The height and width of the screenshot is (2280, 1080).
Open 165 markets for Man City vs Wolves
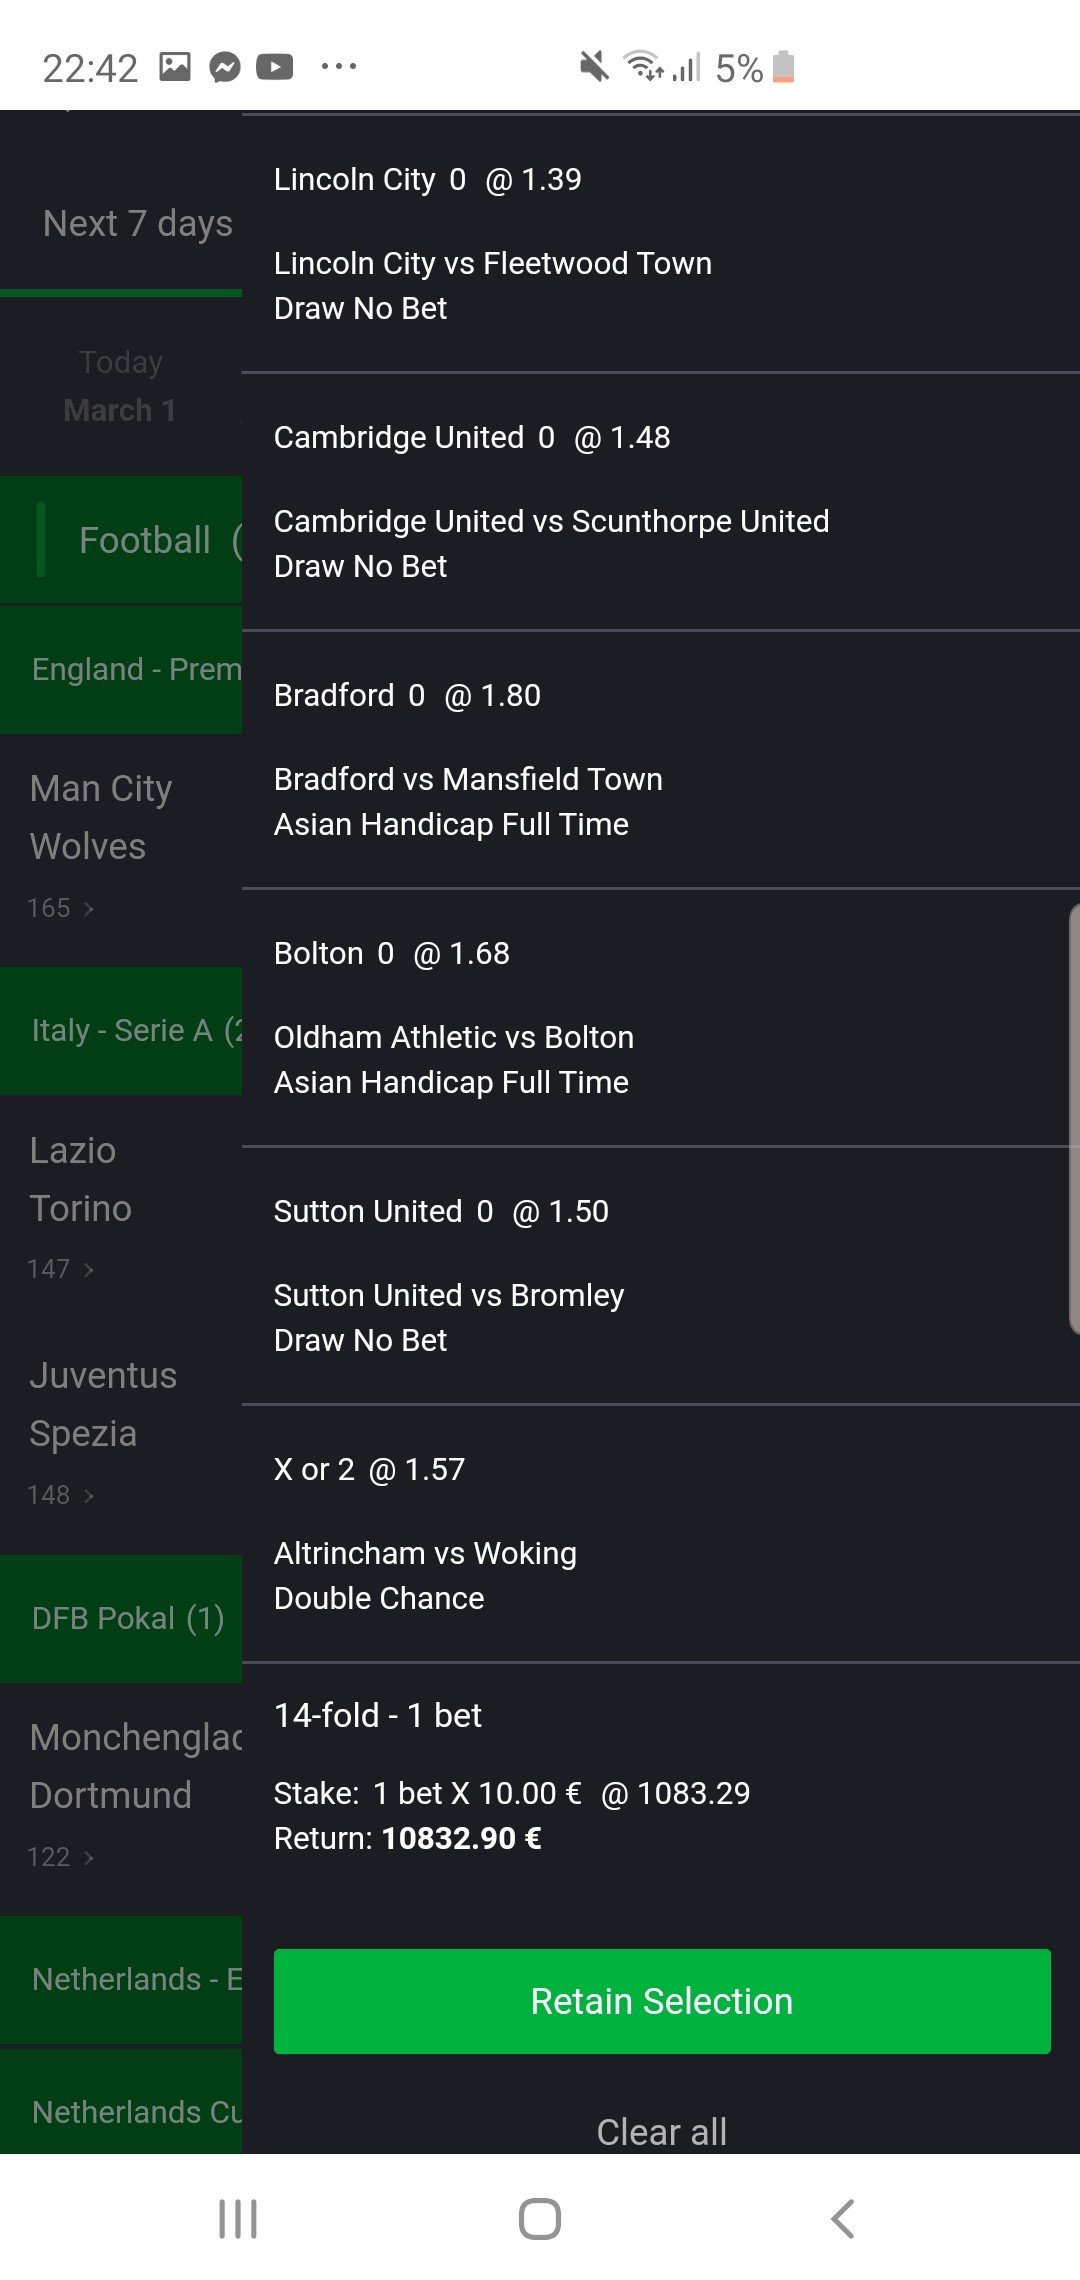pyautogui.click(x=60, y=908)
